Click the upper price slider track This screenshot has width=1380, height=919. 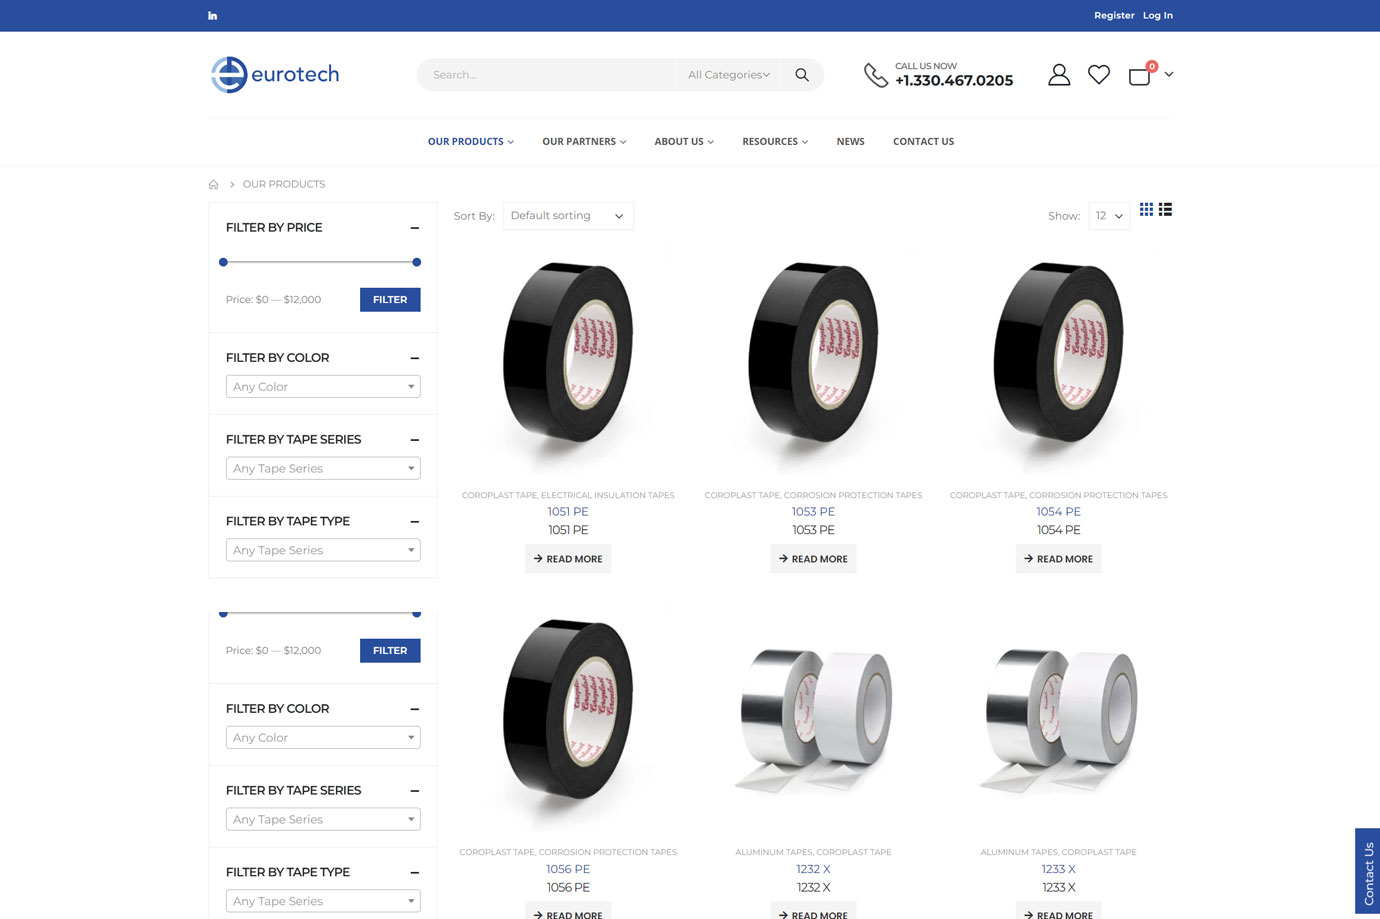[320, 262]
